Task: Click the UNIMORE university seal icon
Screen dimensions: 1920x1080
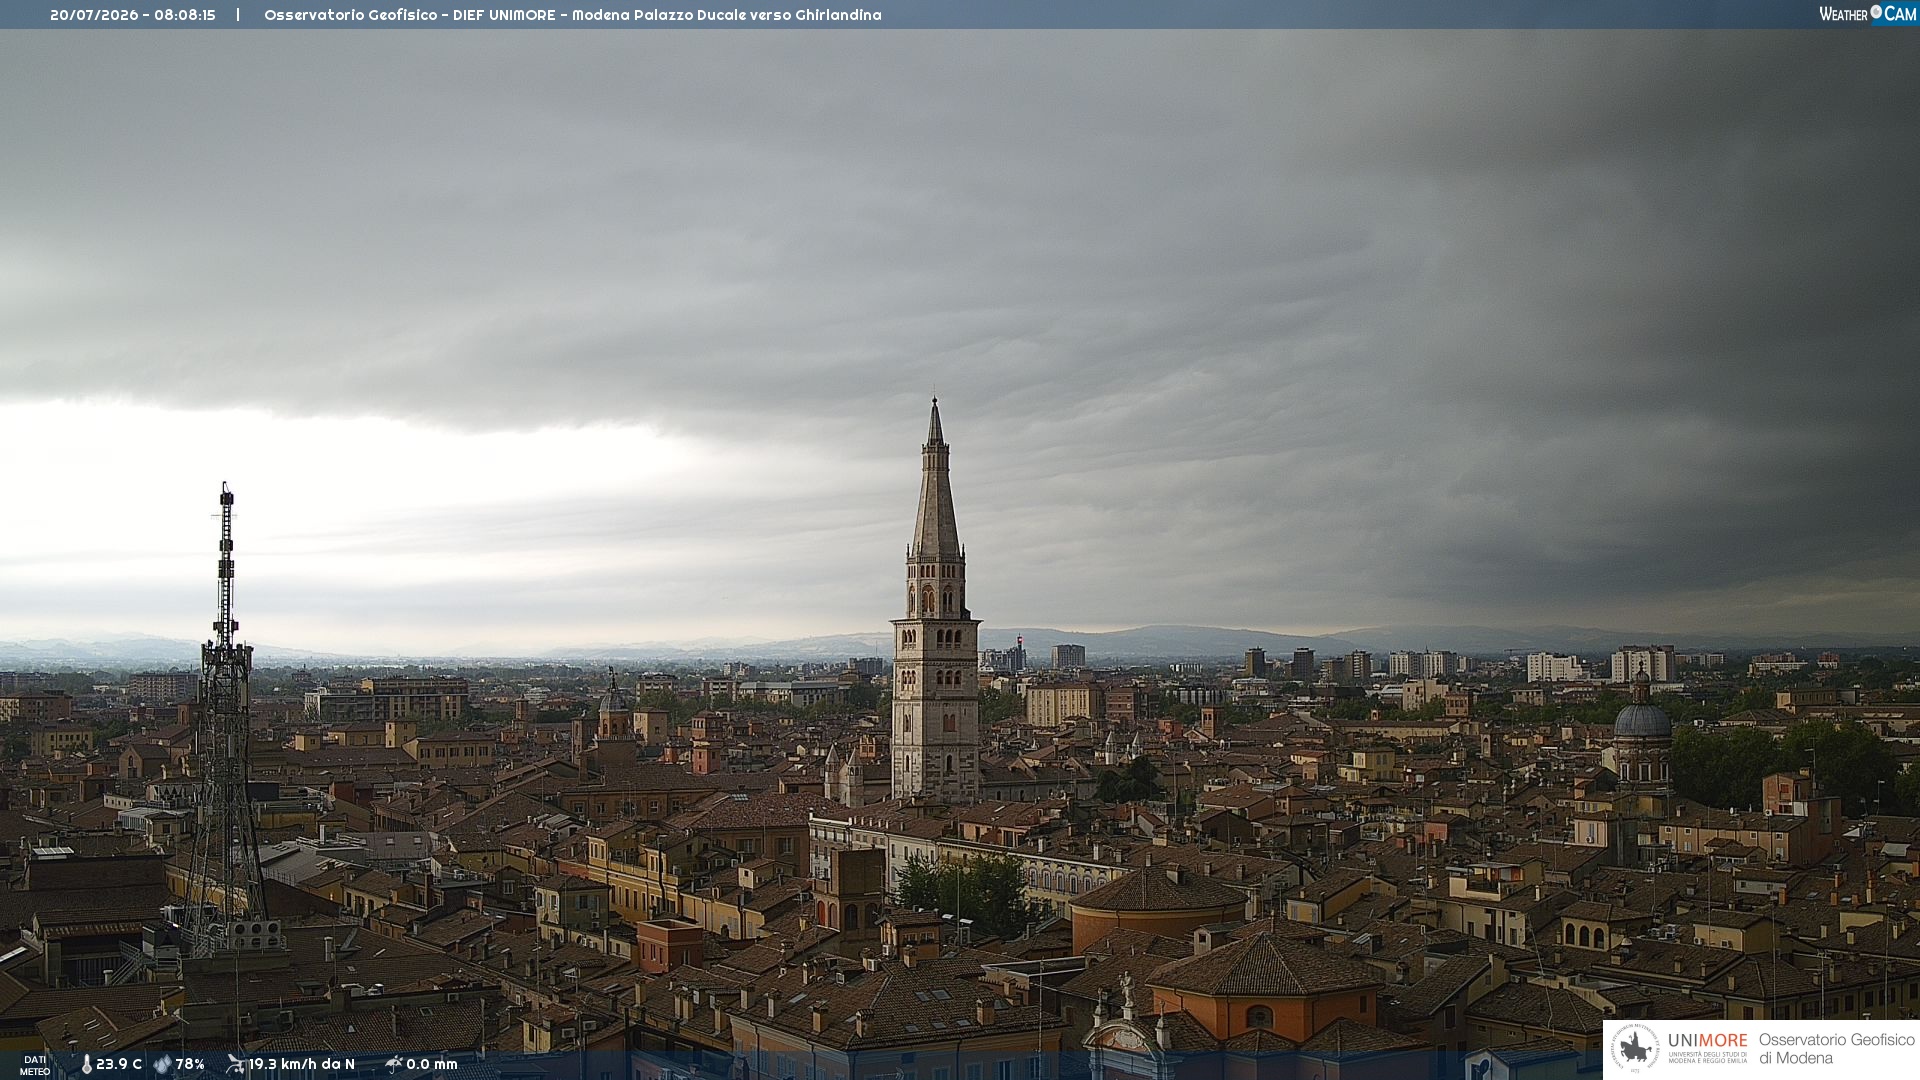Action: 1635,1049
